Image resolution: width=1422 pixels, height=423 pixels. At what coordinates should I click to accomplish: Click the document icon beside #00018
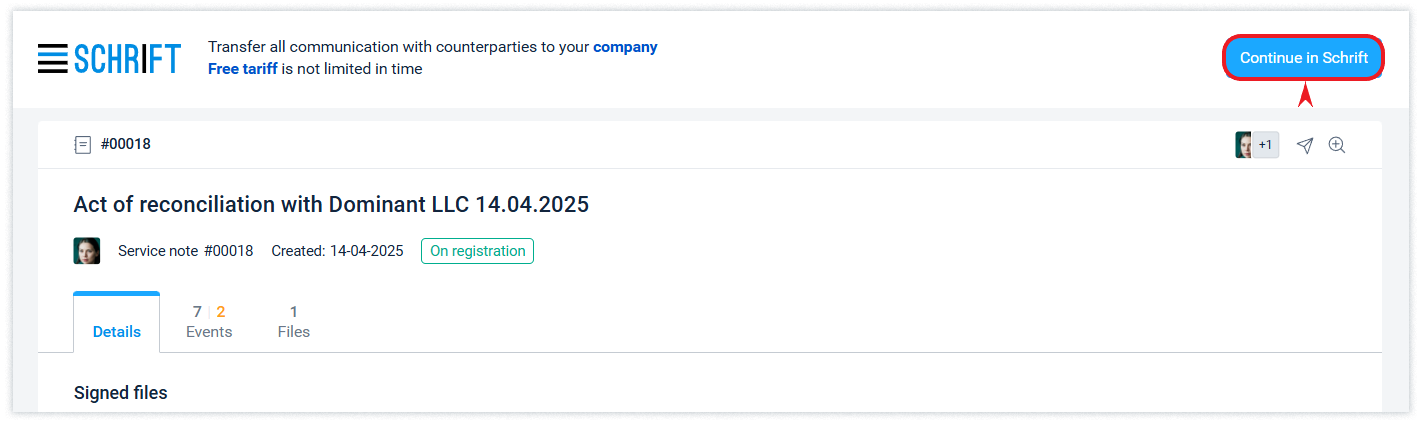[82, 145]
